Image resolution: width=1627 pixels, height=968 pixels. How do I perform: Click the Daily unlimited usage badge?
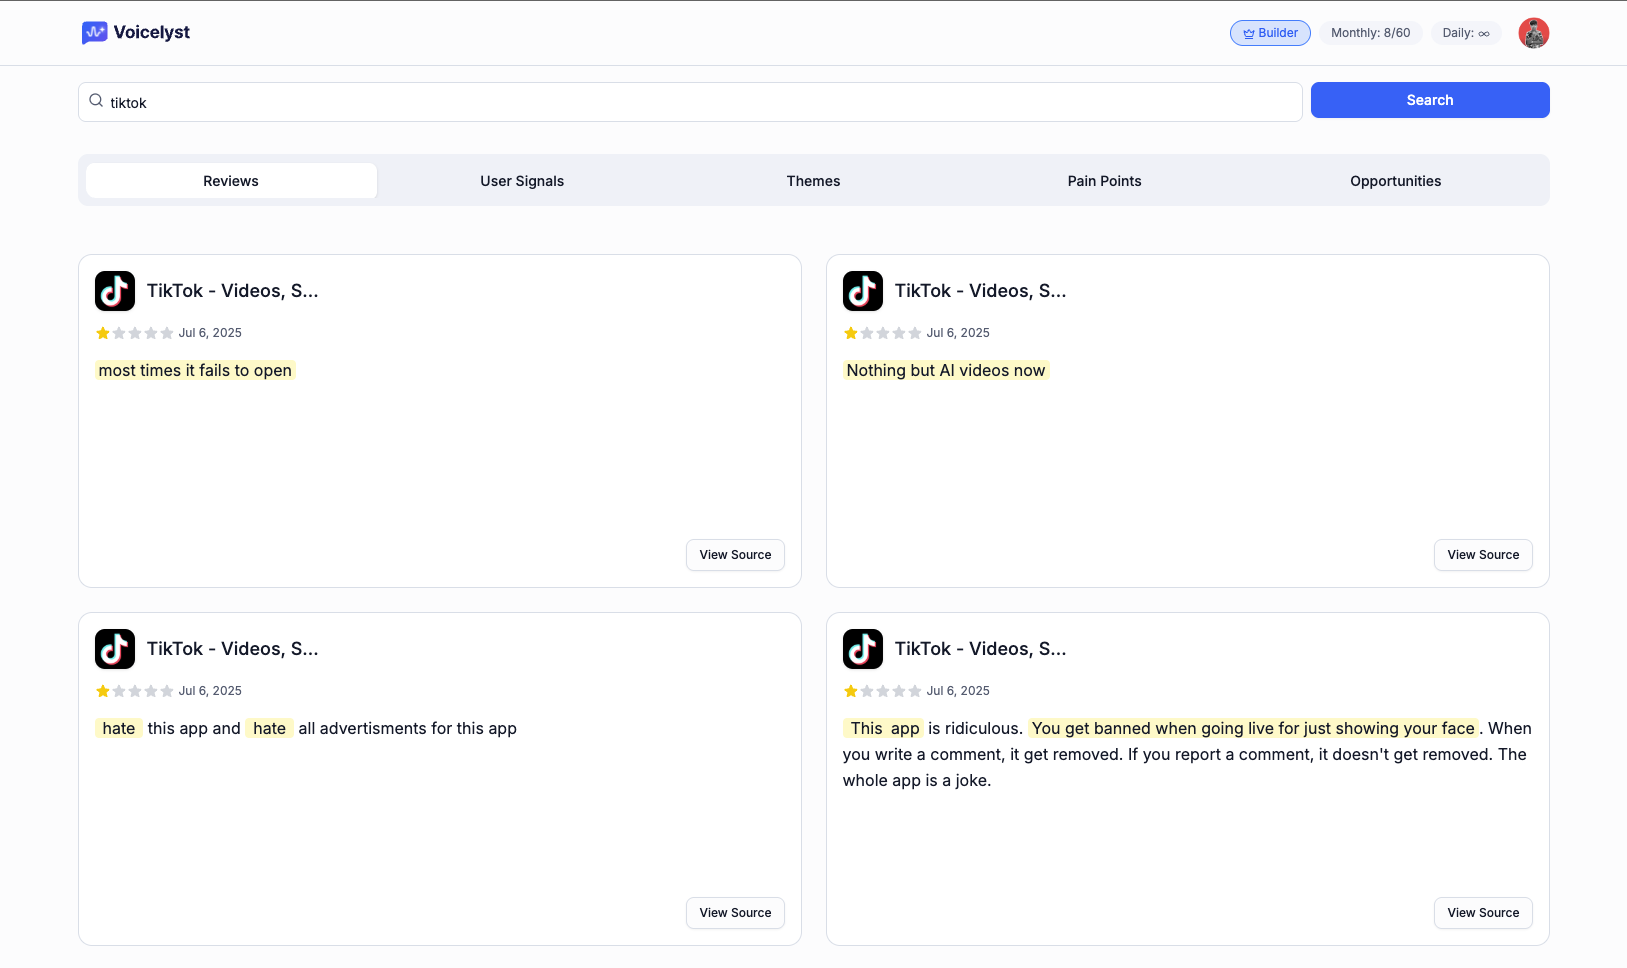(1466, 33)
